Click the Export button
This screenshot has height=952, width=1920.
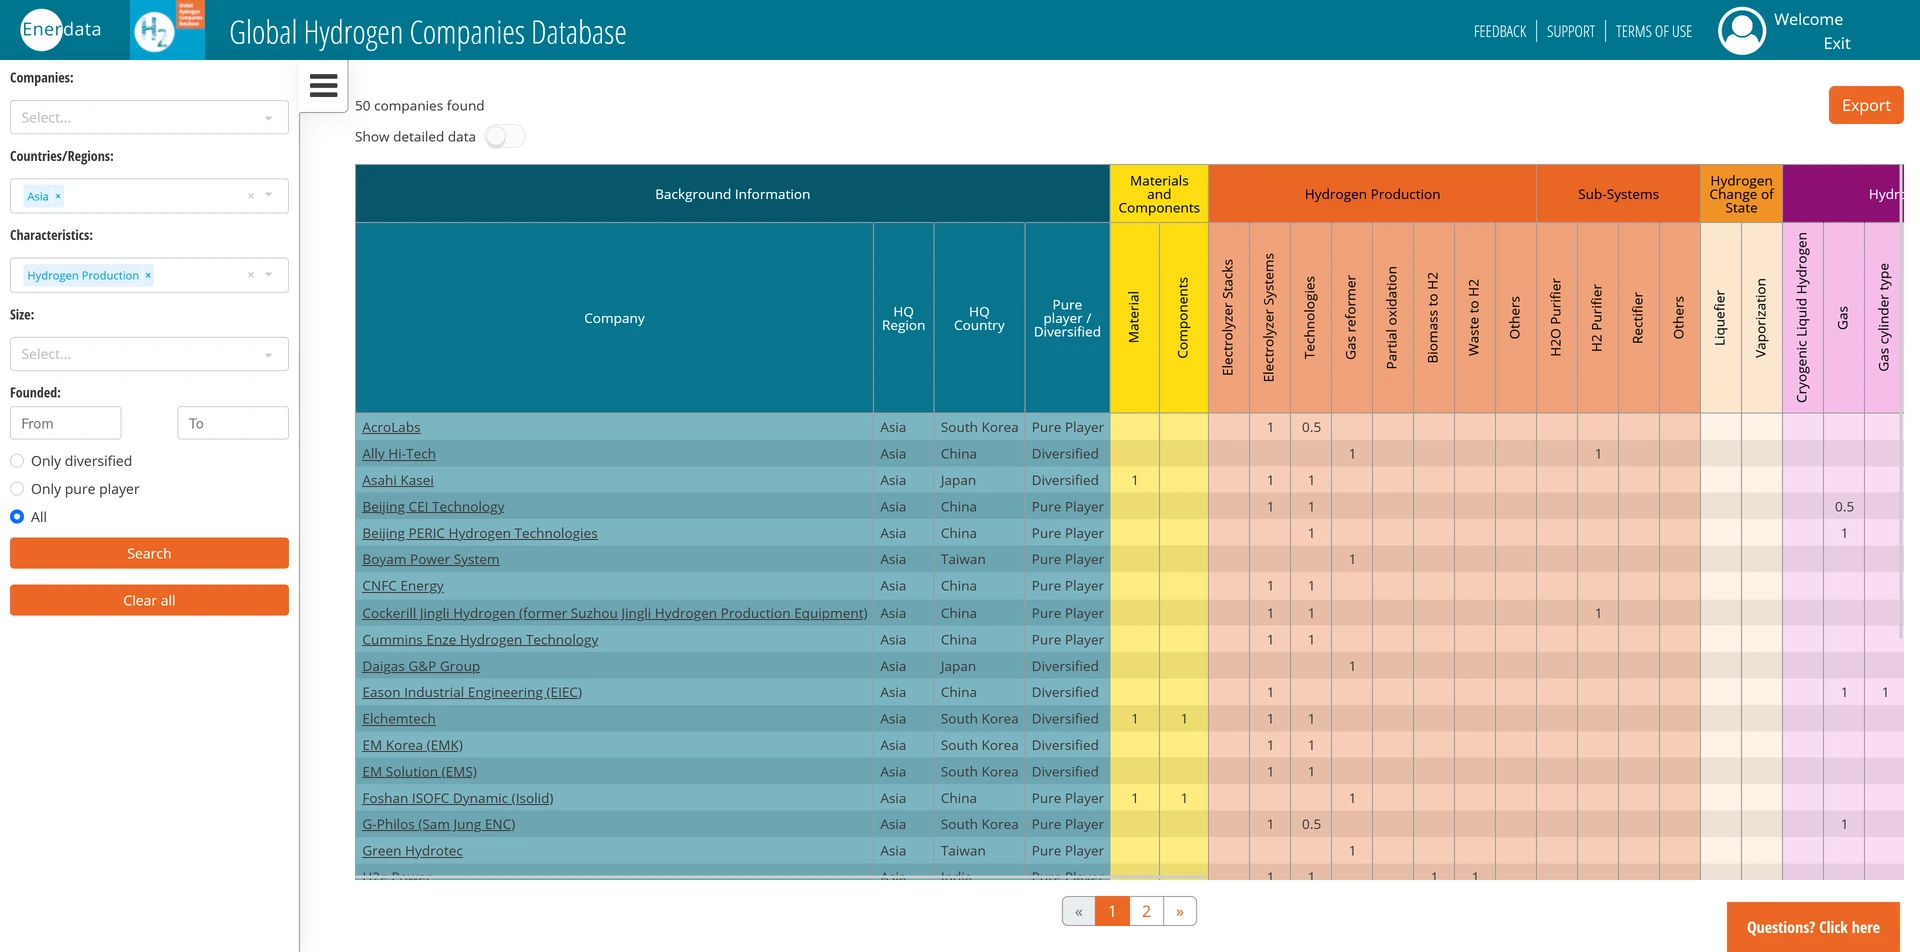[x=1866, y=105]
